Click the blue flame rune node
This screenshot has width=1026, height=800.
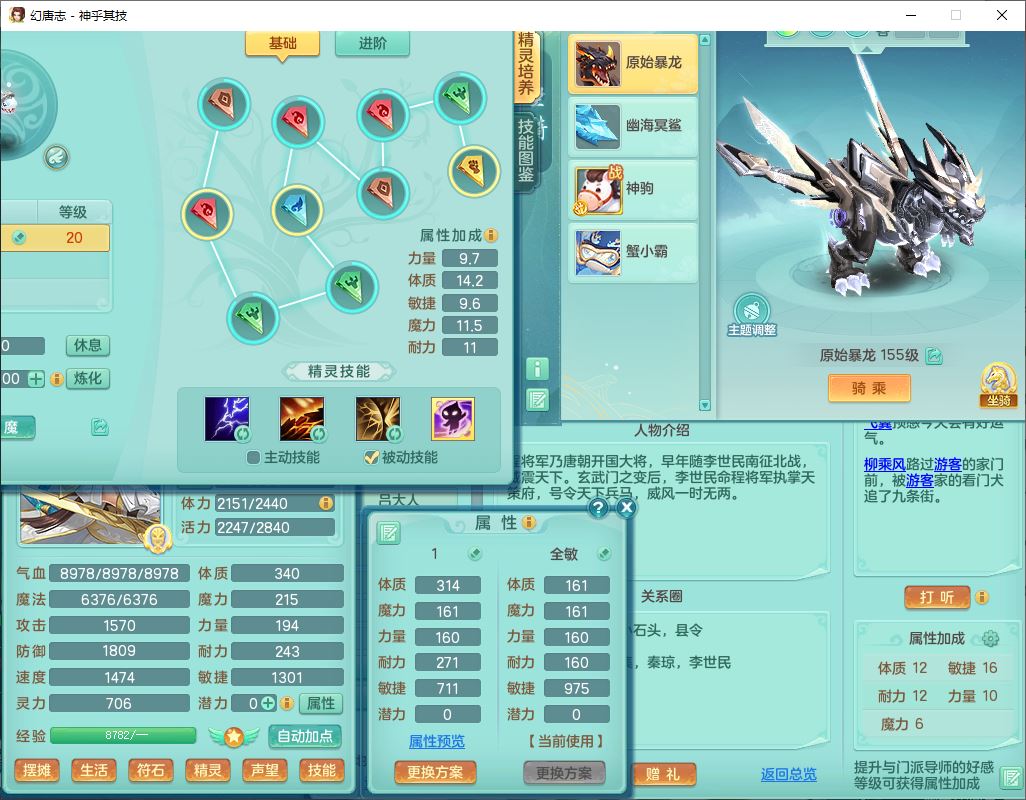(296, 210)
